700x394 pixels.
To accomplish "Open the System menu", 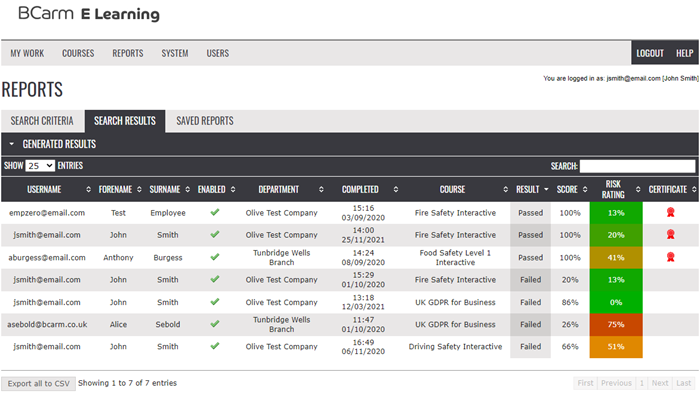I will pos(175,53).
